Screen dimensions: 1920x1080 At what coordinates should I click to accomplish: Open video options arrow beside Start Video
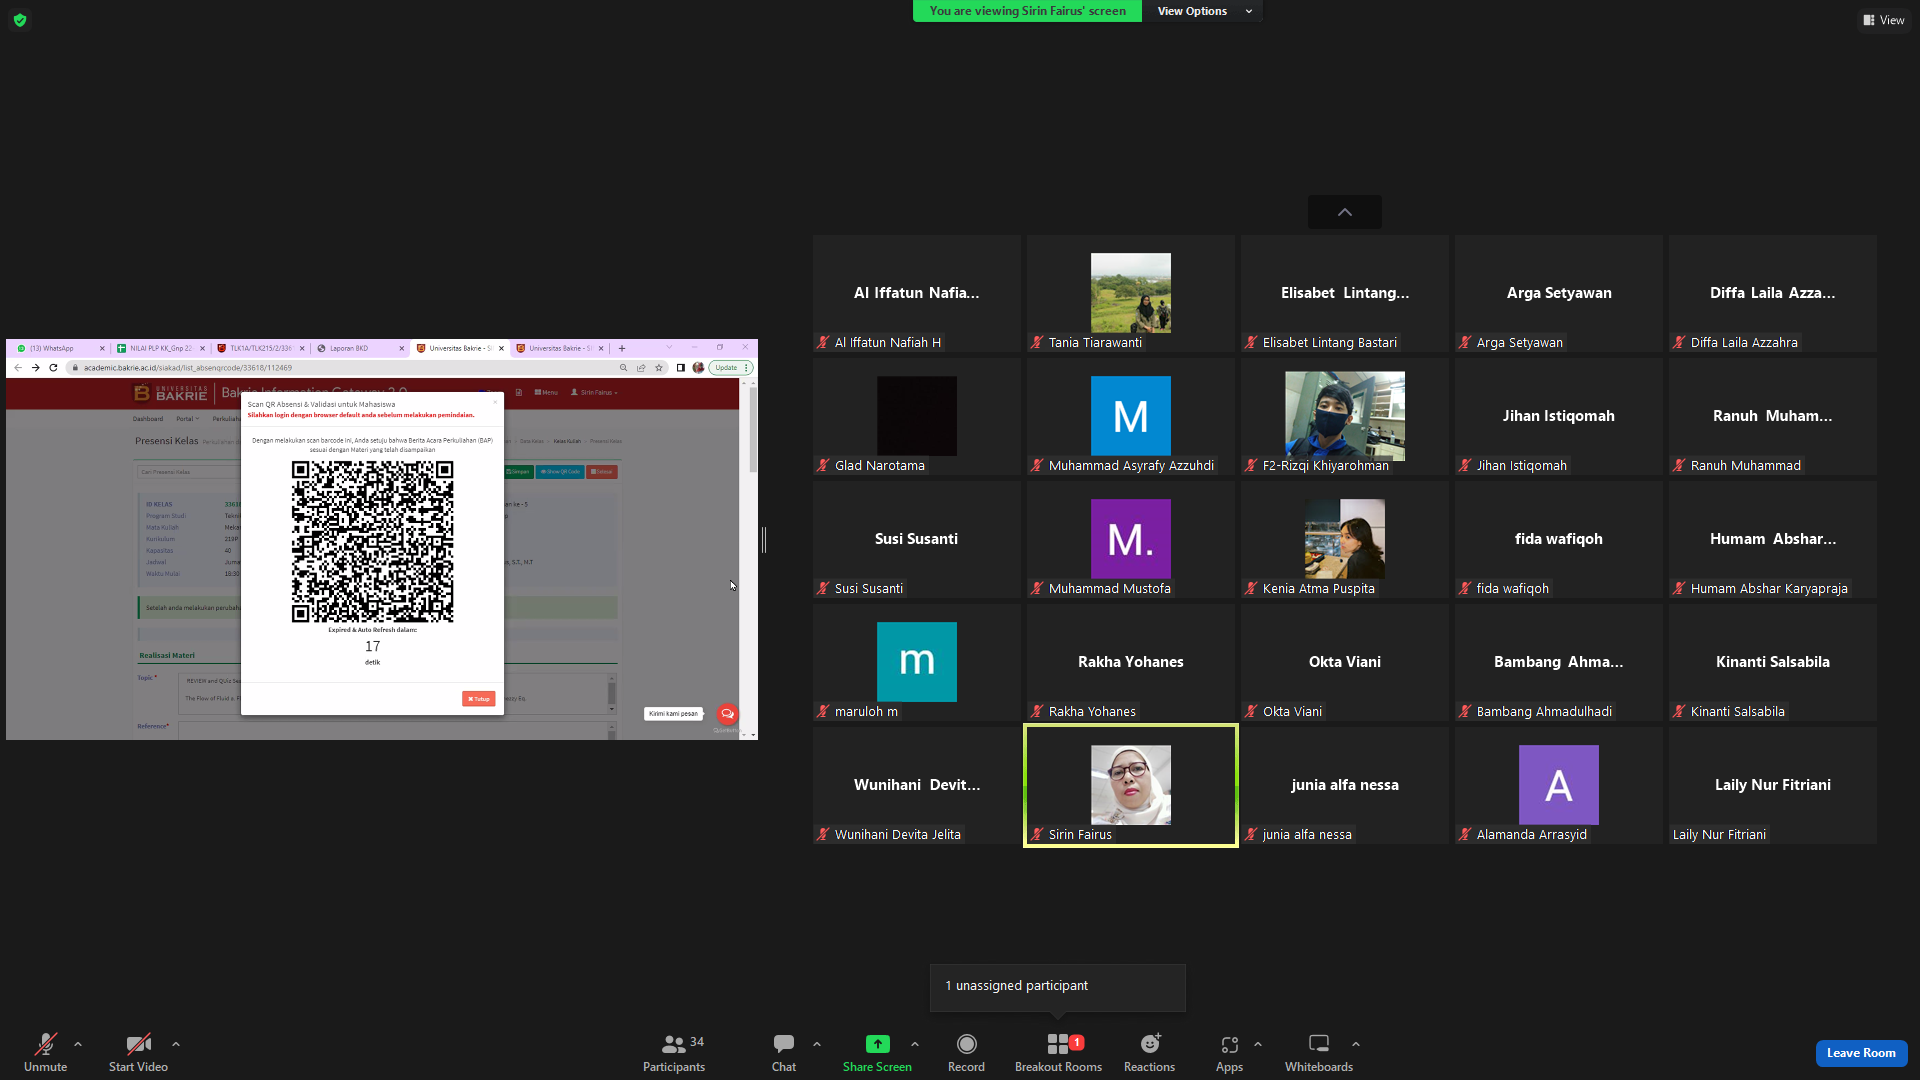(176, 1044)
